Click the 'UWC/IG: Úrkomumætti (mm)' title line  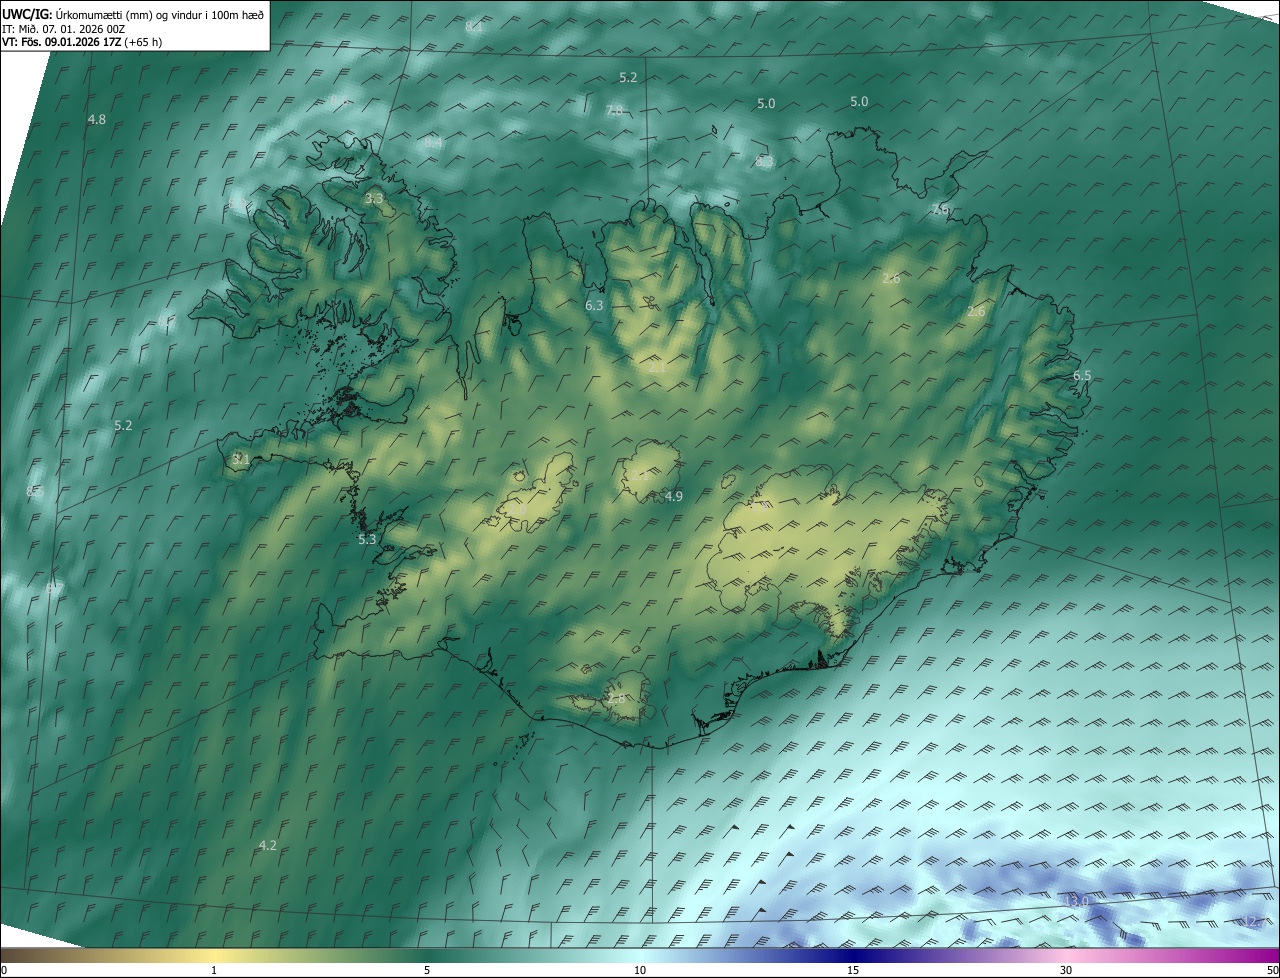point(133,14)
